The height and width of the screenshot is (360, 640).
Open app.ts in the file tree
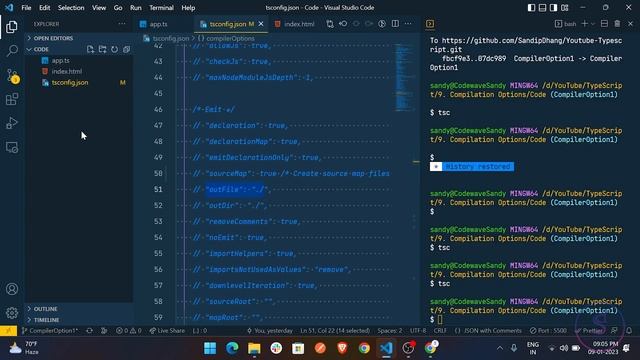(60, 60)
